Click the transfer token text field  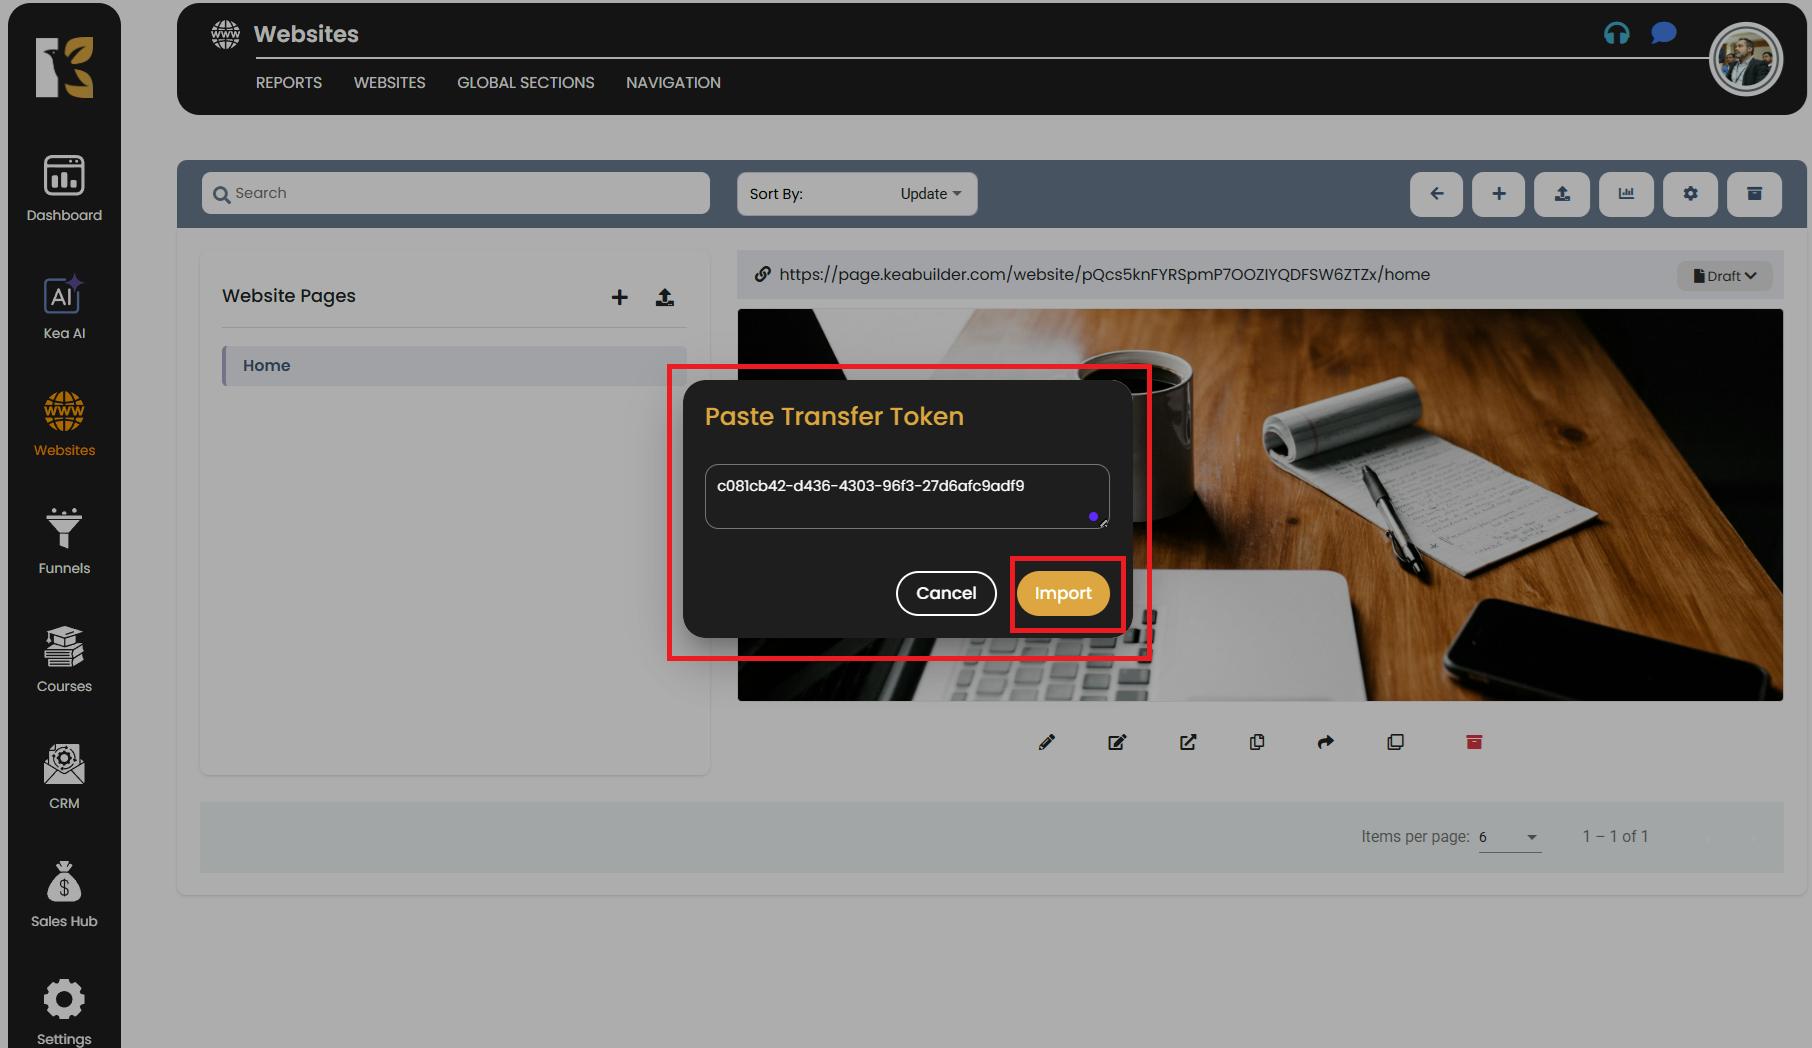point(905,496)
